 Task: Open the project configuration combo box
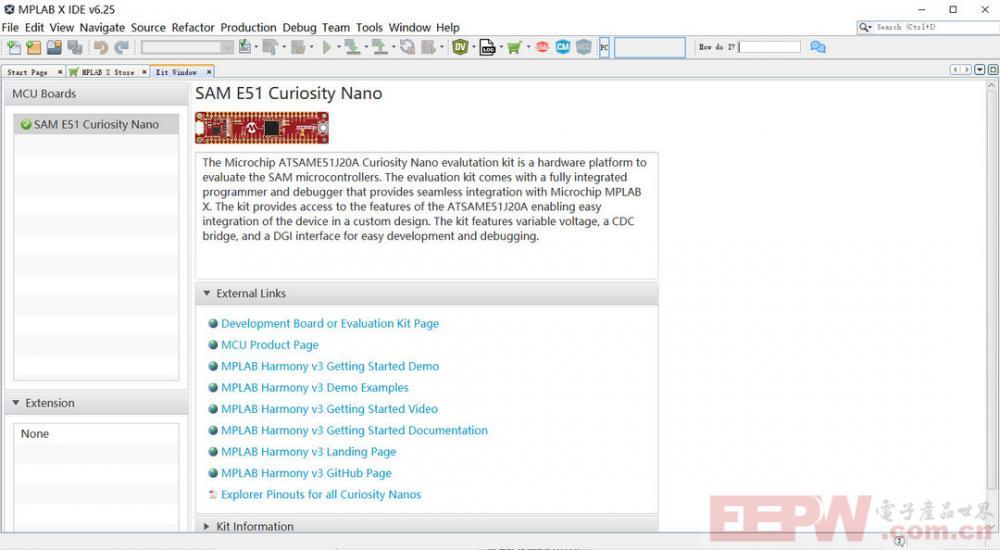click(188, 47)
